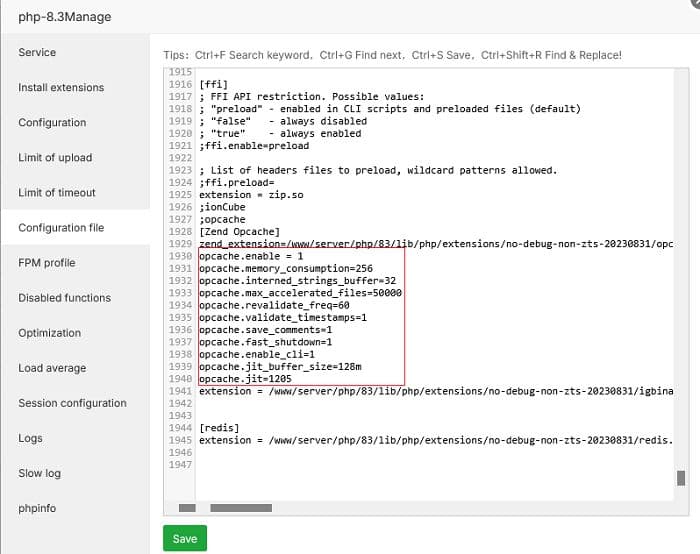Viewport: 700px width, 554px height.
Task: Click the horizontal scrollbar thumb of editor
Action: (241, 508)
